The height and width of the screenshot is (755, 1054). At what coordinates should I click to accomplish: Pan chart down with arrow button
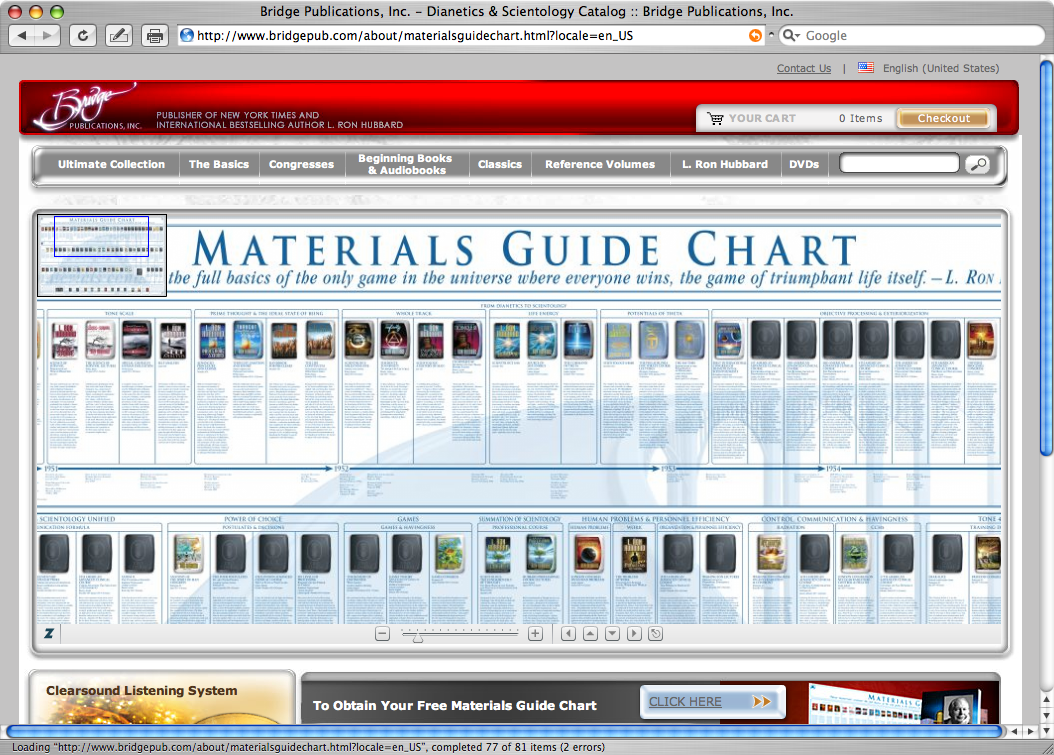612,634
